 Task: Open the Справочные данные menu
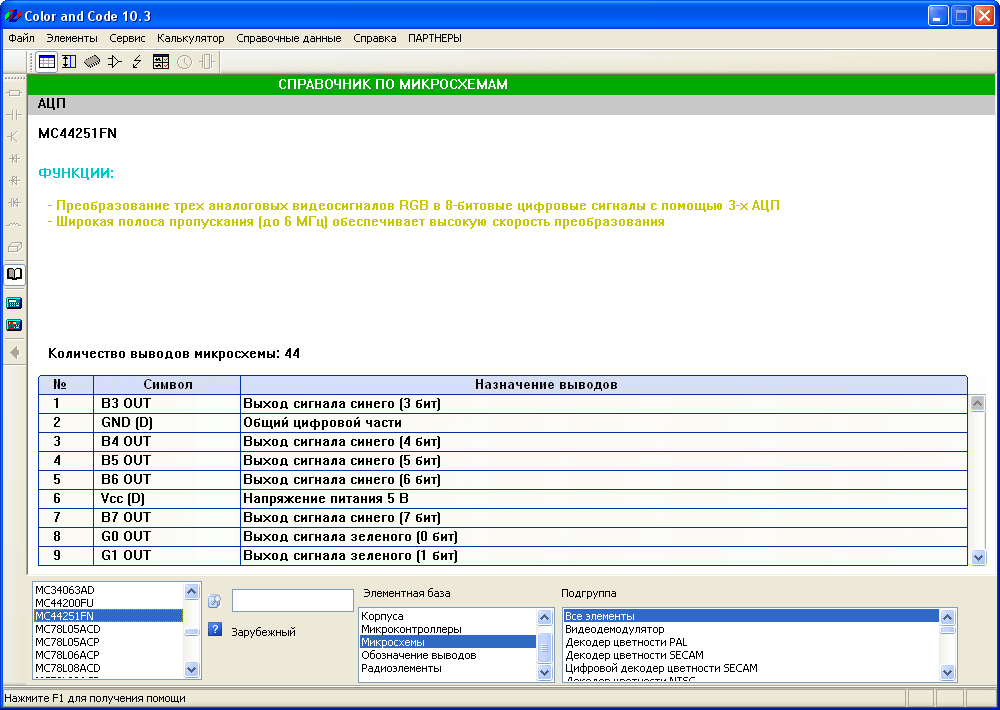[289, 38]
